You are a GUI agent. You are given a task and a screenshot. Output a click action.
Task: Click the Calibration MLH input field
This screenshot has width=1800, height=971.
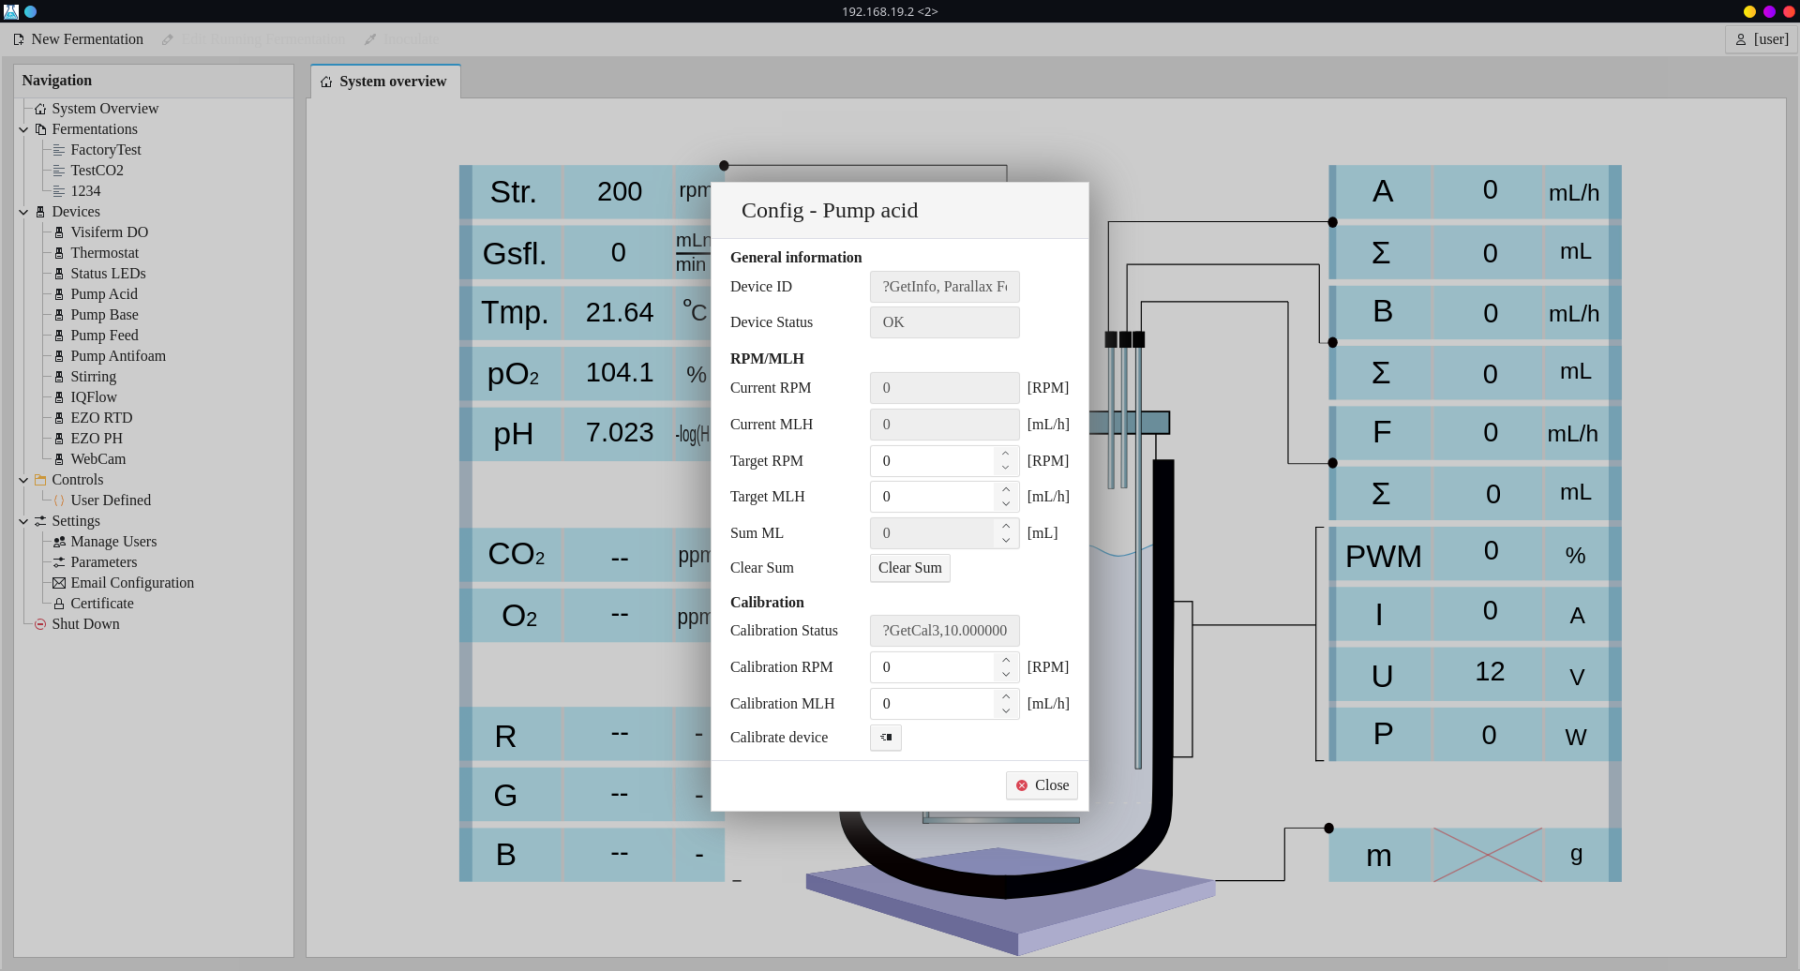[932, 704]
